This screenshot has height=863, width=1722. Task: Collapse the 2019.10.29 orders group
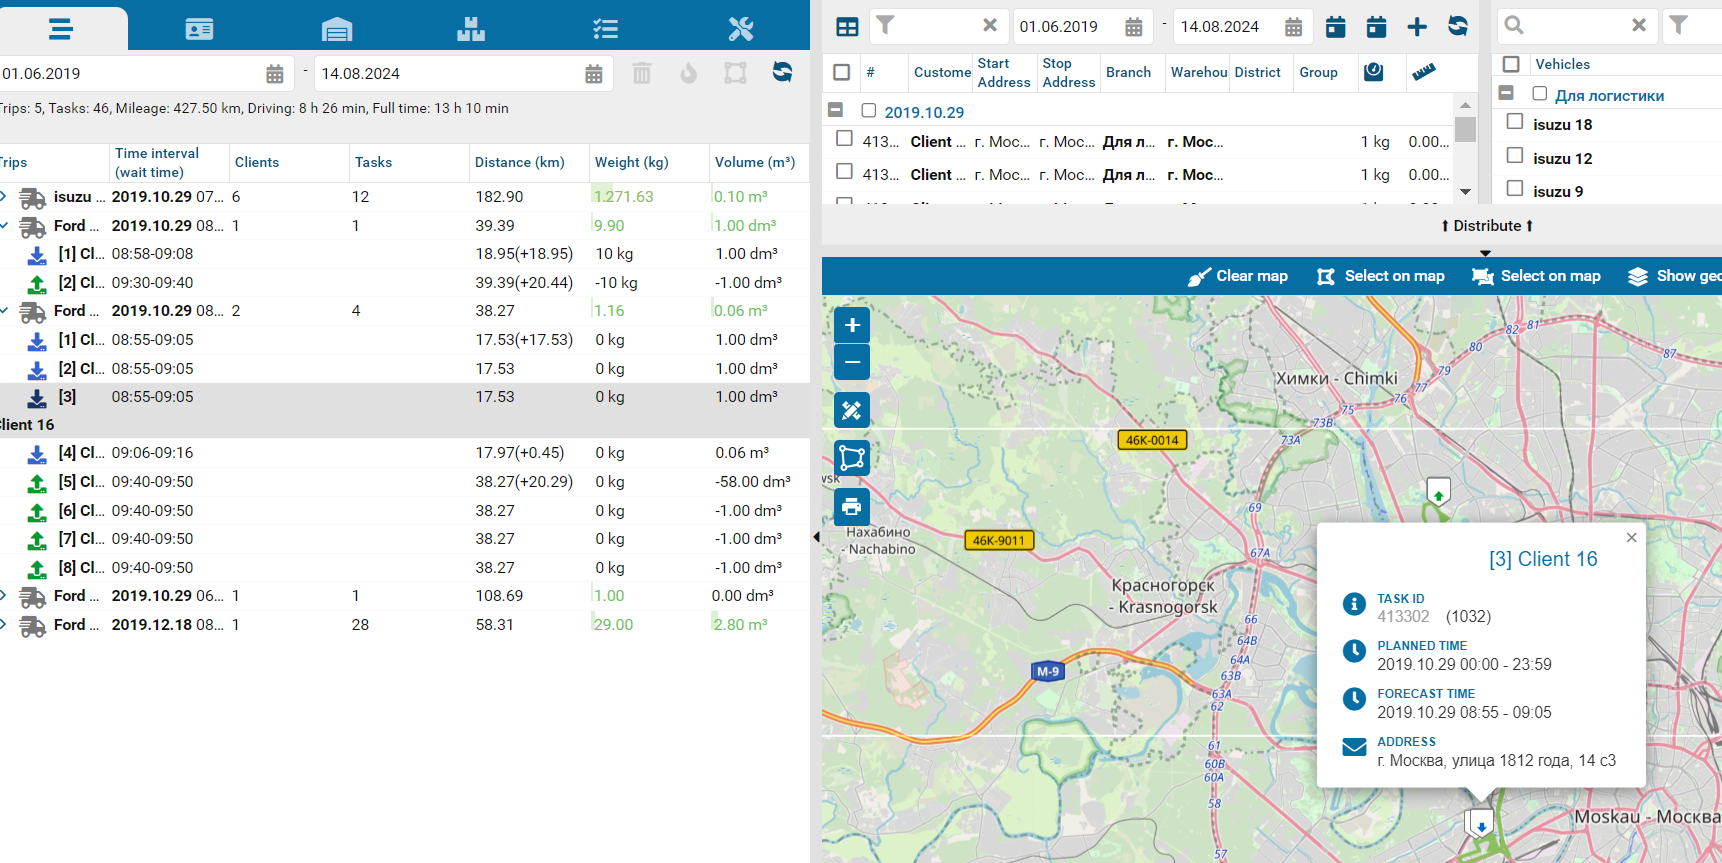tap(836, 110)
